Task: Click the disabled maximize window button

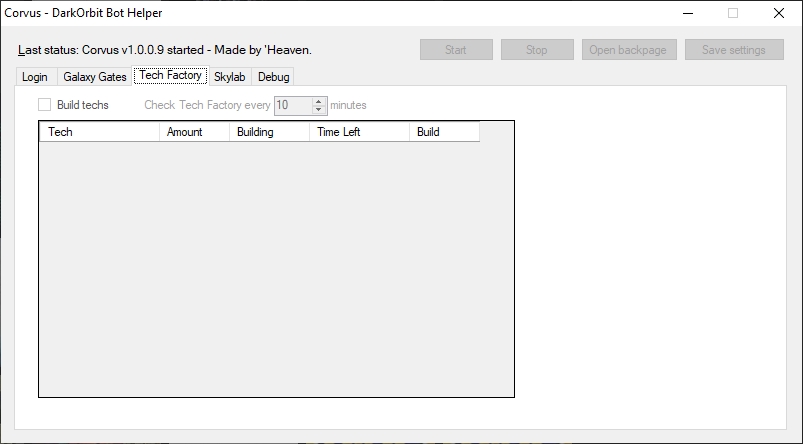Action: coord(733,13)
